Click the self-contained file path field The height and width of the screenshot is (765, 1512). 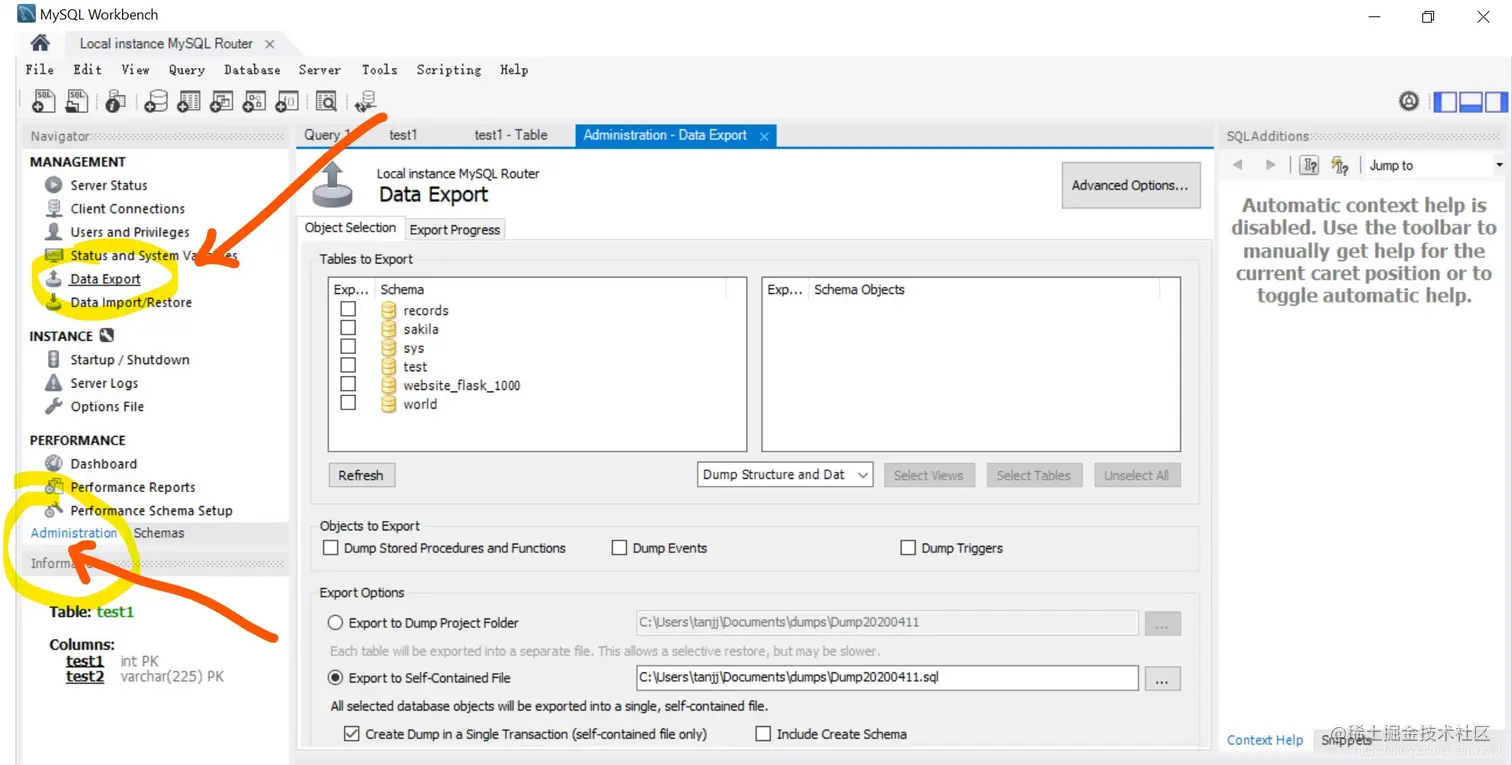click(887, 678)
